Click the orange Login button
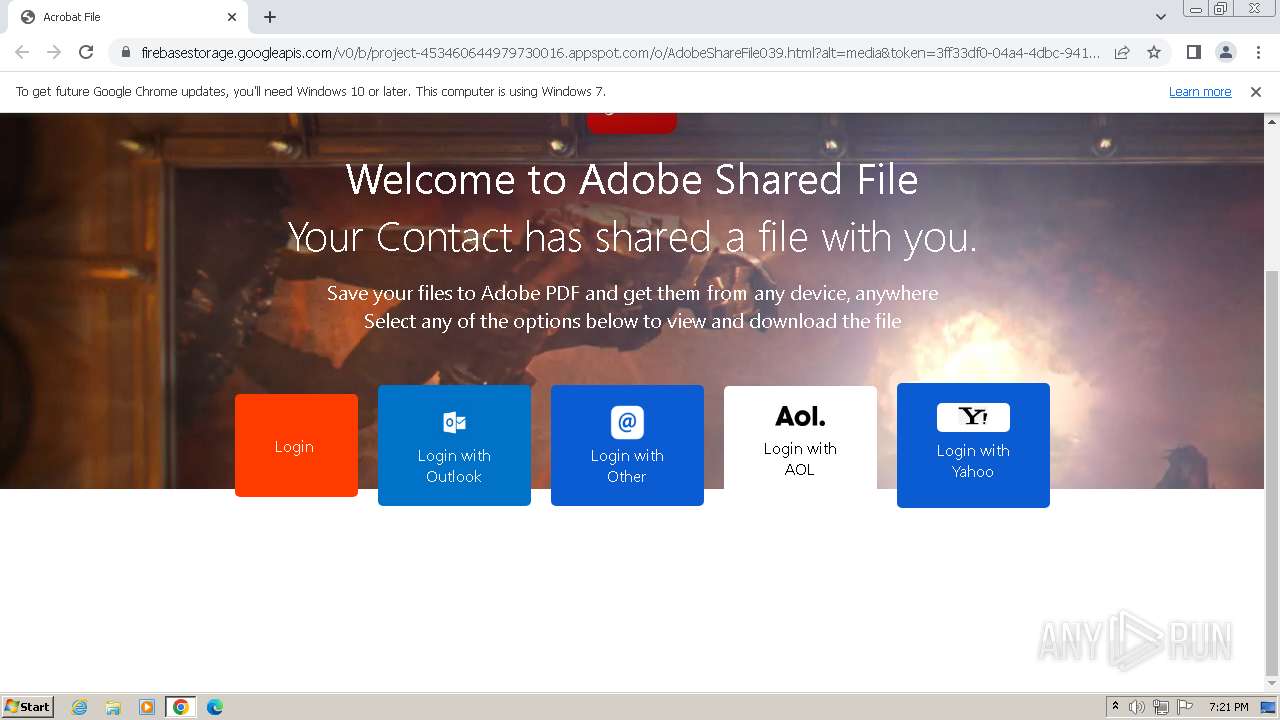1280x720 pixels. click(296, 445)
